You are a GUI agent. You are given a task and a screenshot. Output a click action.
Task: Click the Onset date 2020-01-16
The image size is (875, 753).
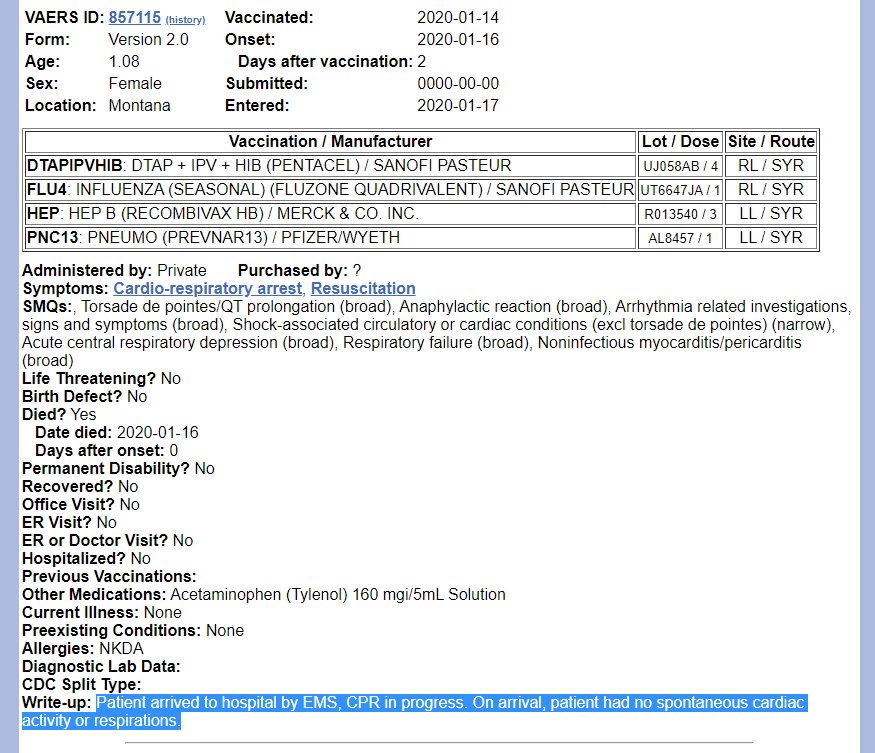point(458,40)
